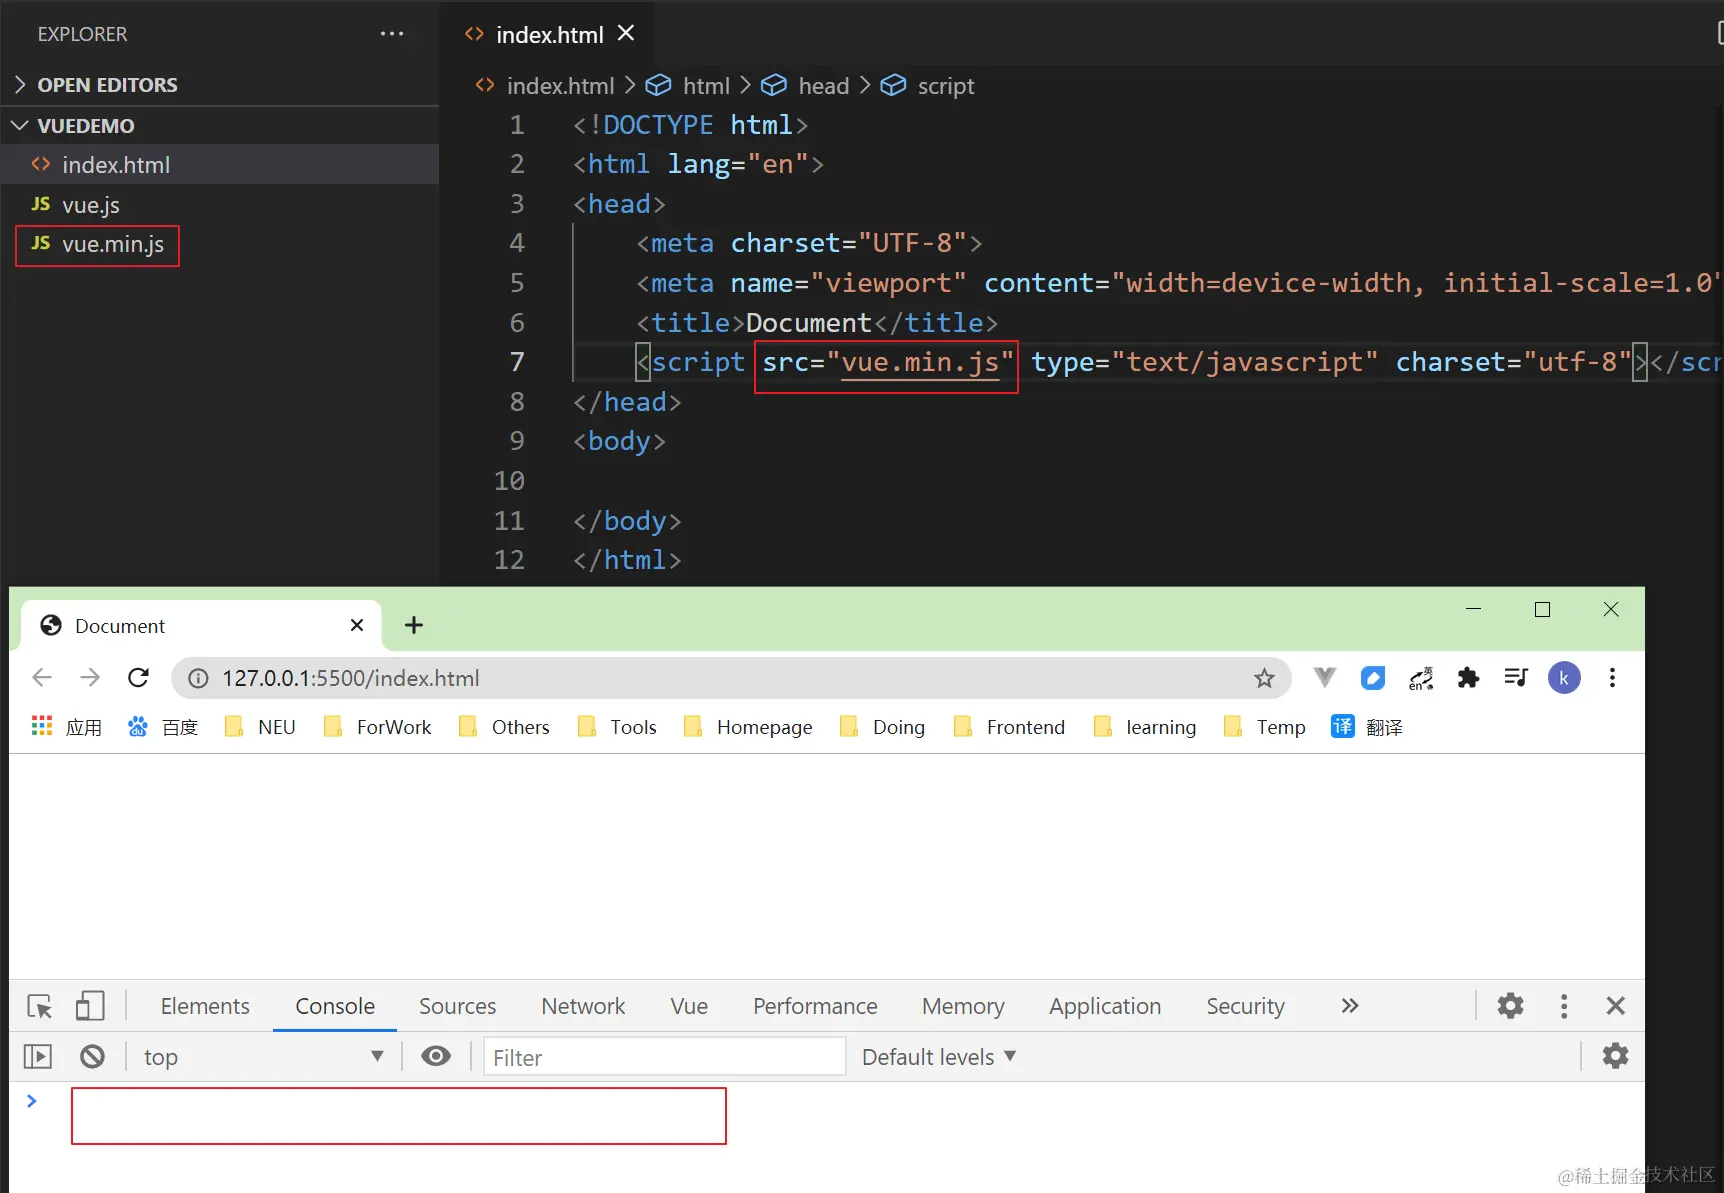Open Chrome three-dot main menu
Screen dimensions: 1724x1193
[1612, 678]
